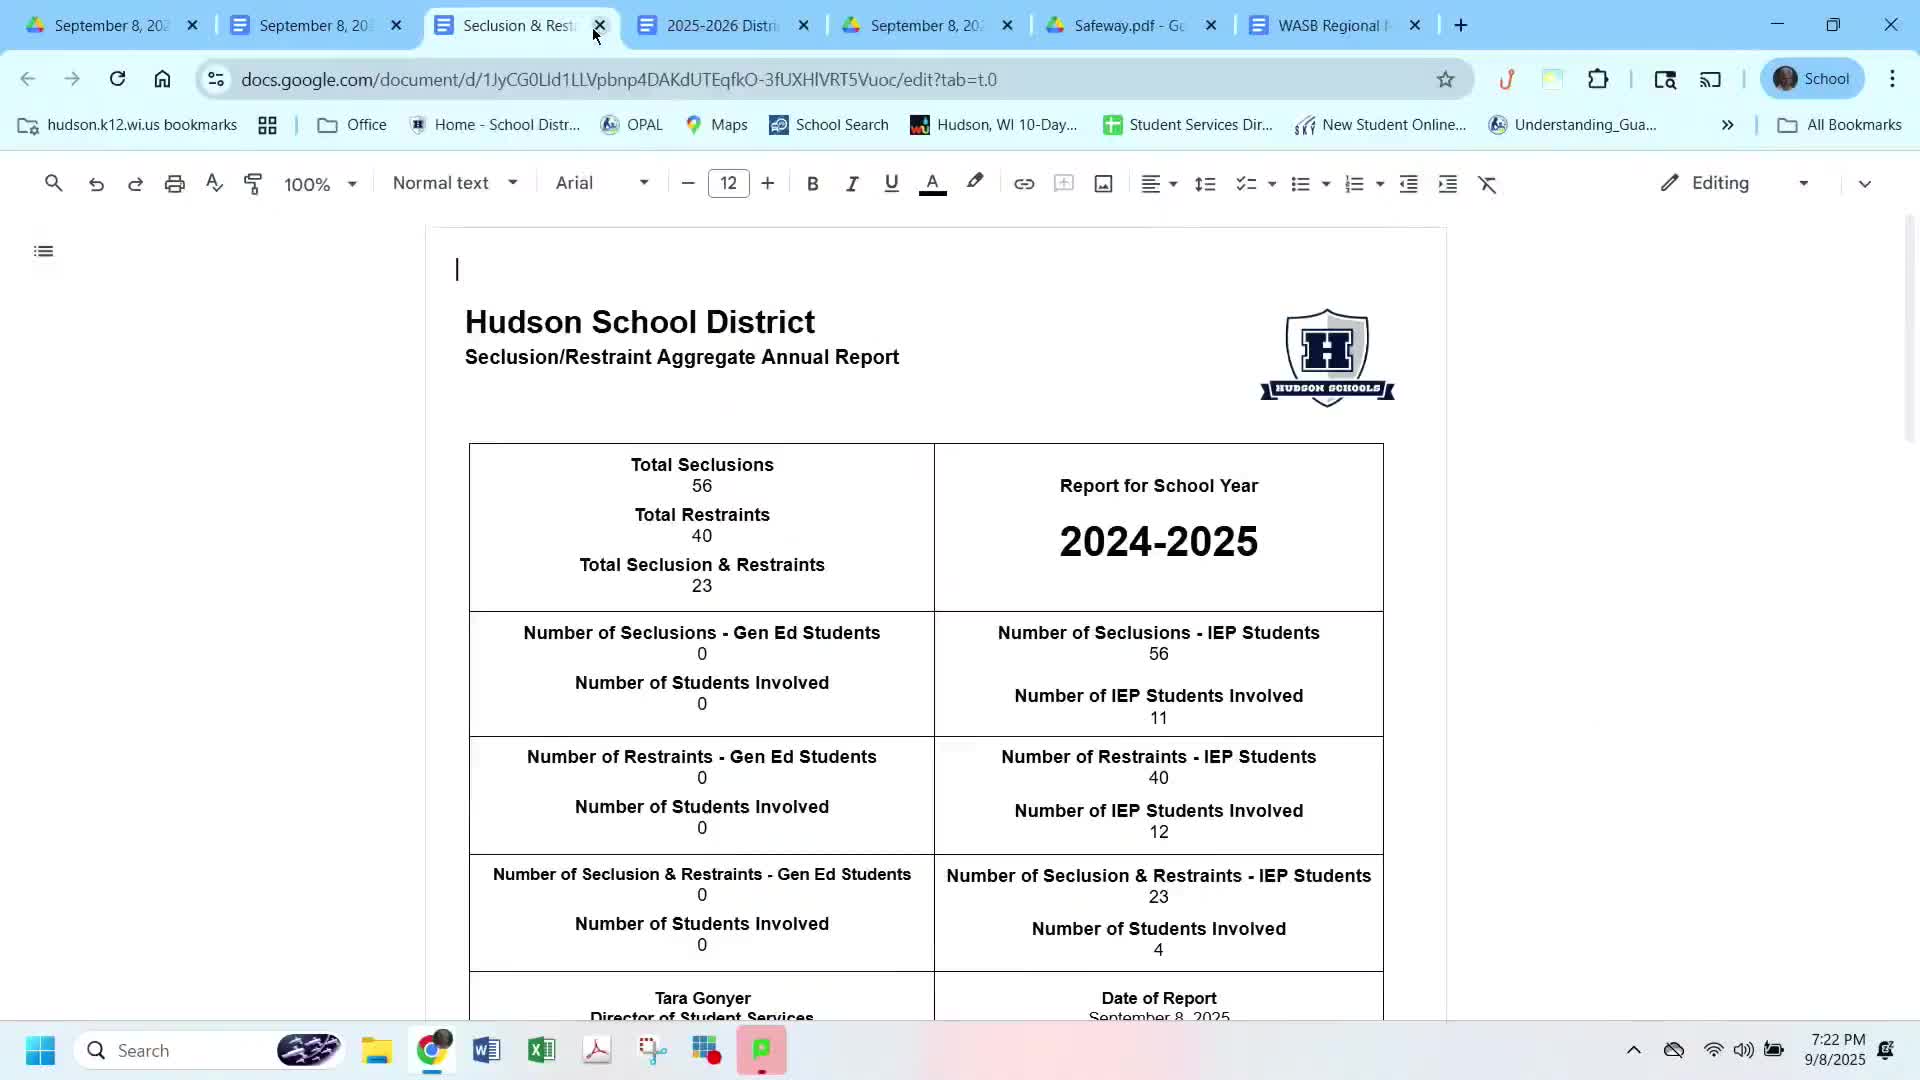The image size is (1920, 1080).
Task: Click the Spelling and grammar check icon
Action: pyautogui.click(x=214, y=184)
